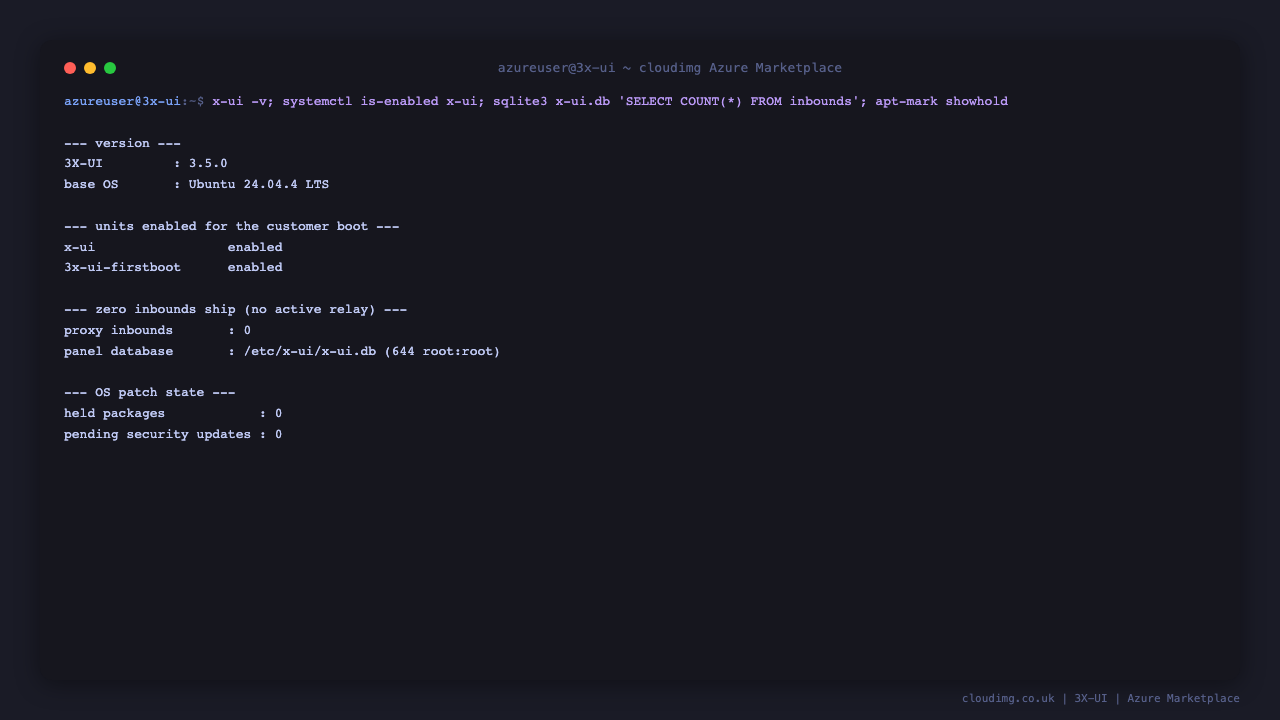Click the 'zero inbounds ship (no active relay)' header
This screenshot has height=720, width=1280.
coord(235,309)
